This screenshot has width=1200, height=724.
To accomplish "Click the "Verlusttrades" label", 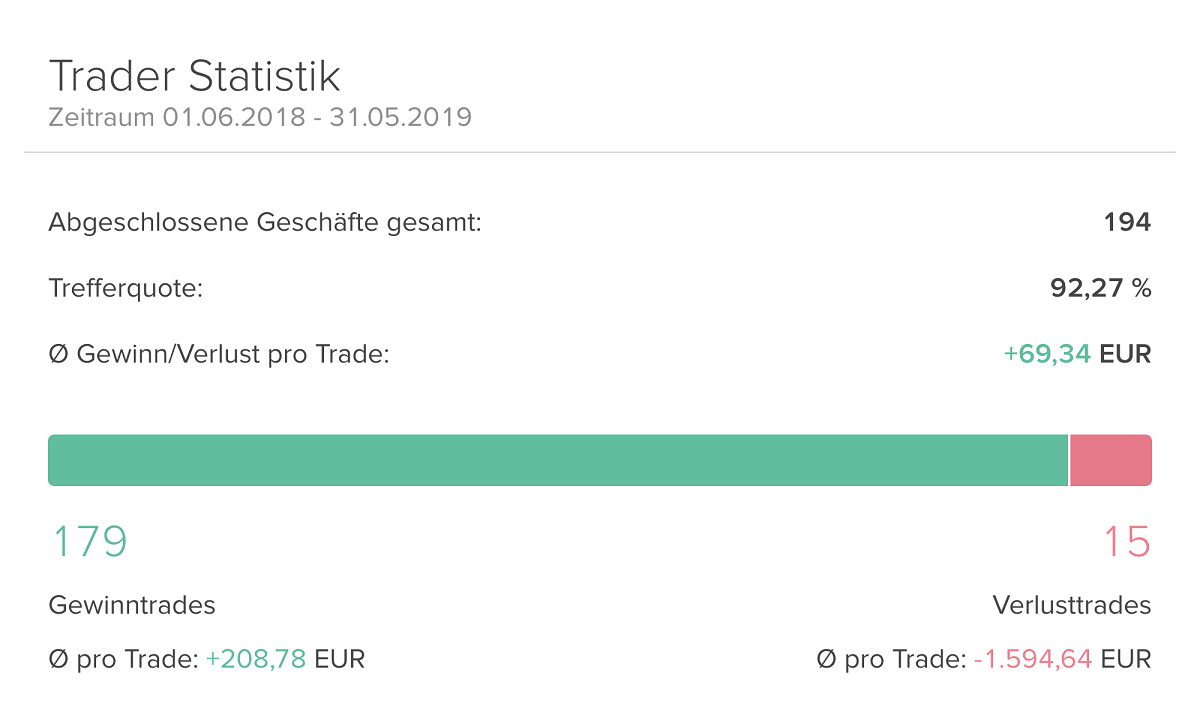I will [x=1072, y=605].
